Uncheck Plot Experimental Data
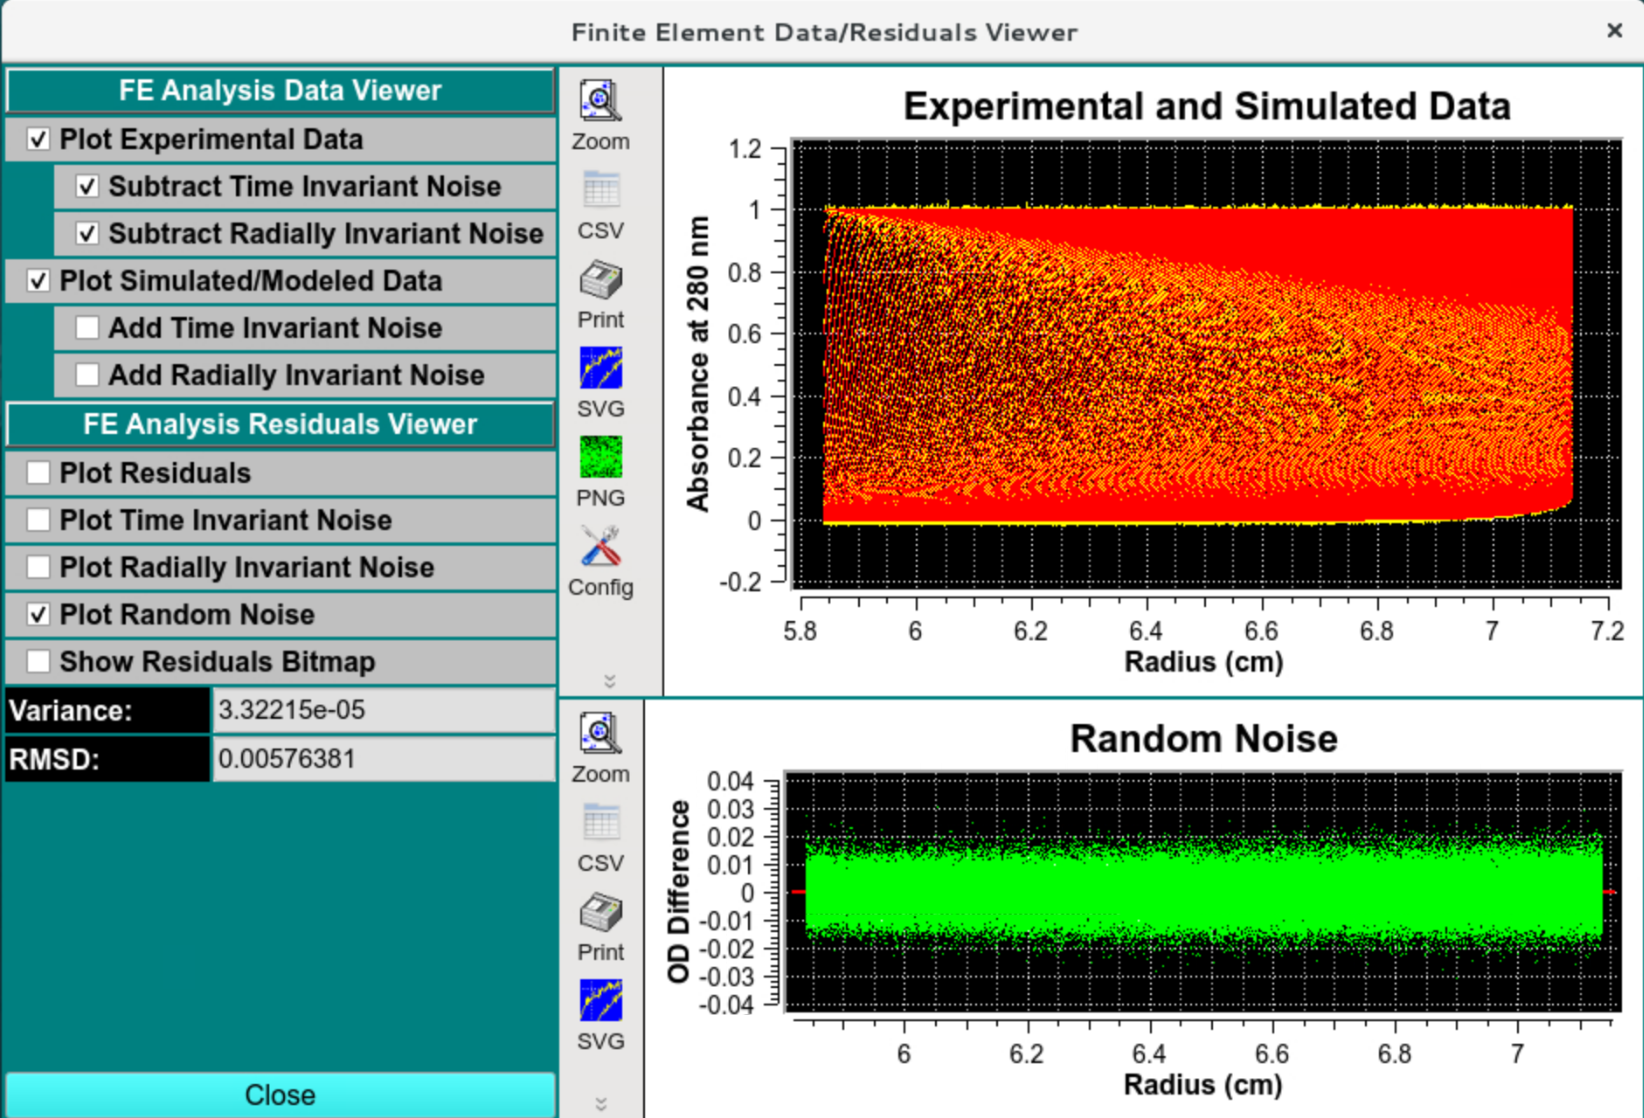This screenshot has width=1644, height=1118. tap(38, 140)
